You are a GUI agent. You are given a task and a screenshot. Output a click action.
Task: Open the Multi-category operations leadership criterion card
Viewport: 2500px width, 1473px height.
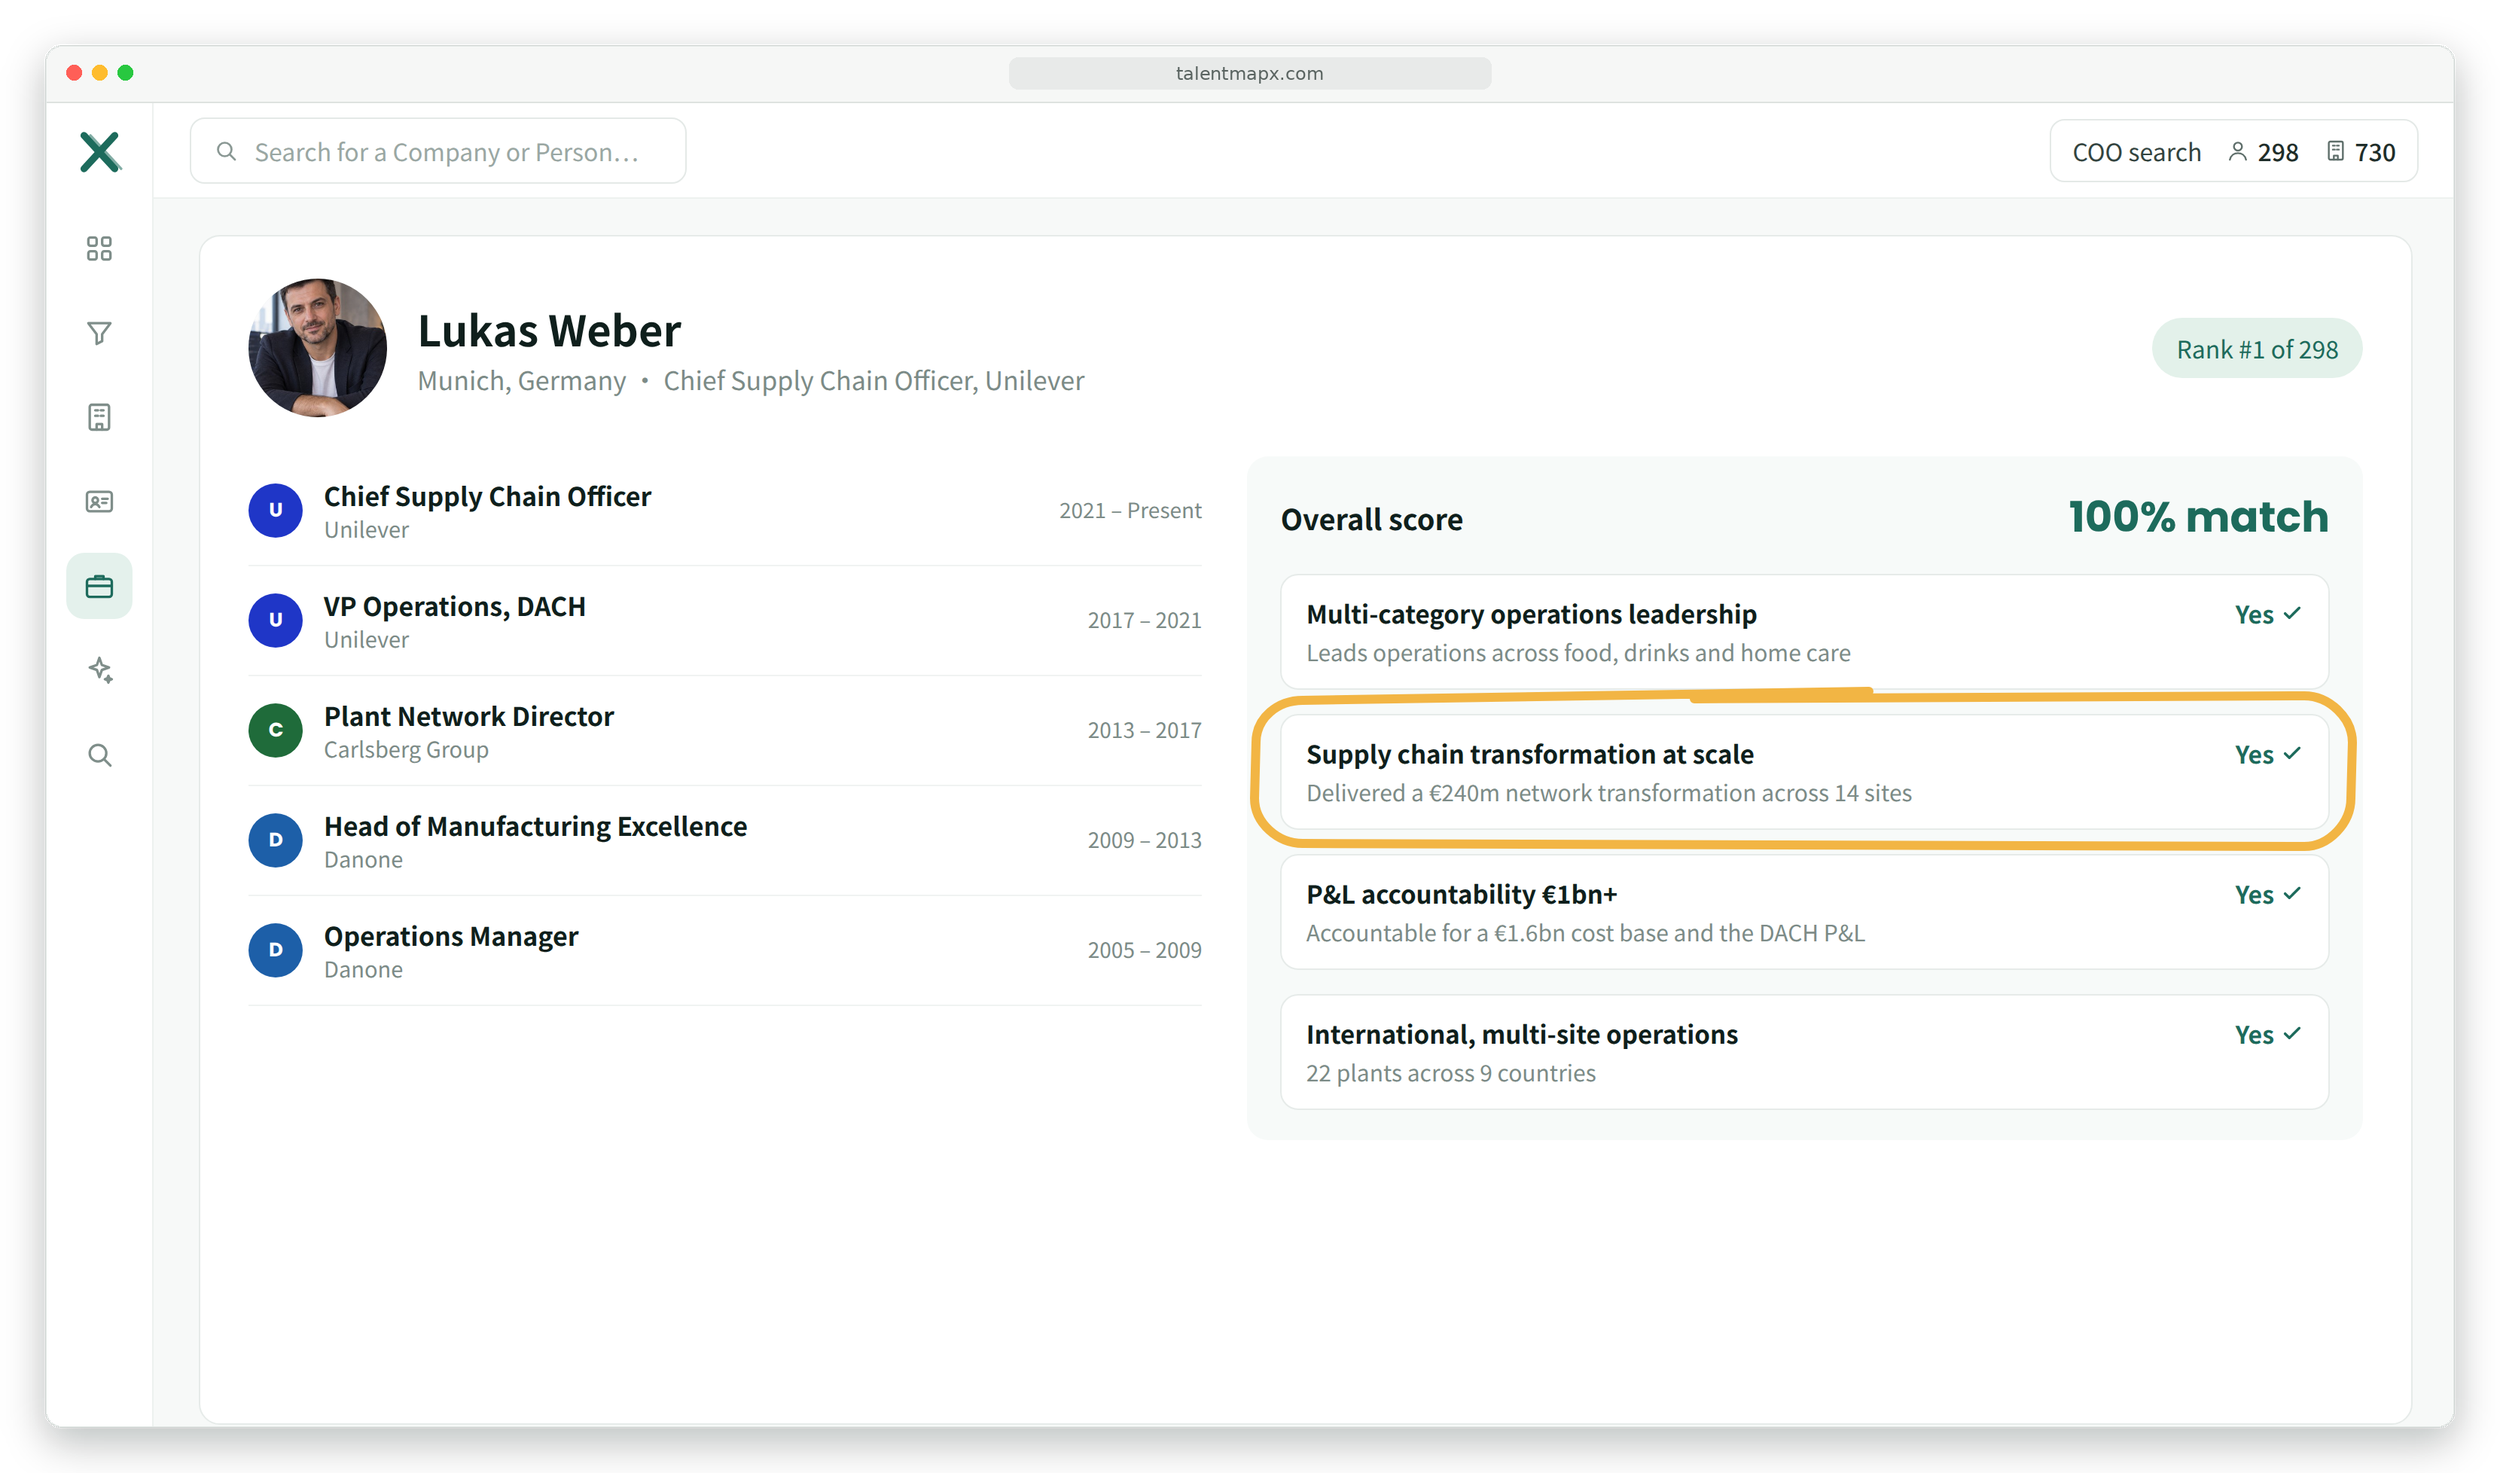[1803, 632]
